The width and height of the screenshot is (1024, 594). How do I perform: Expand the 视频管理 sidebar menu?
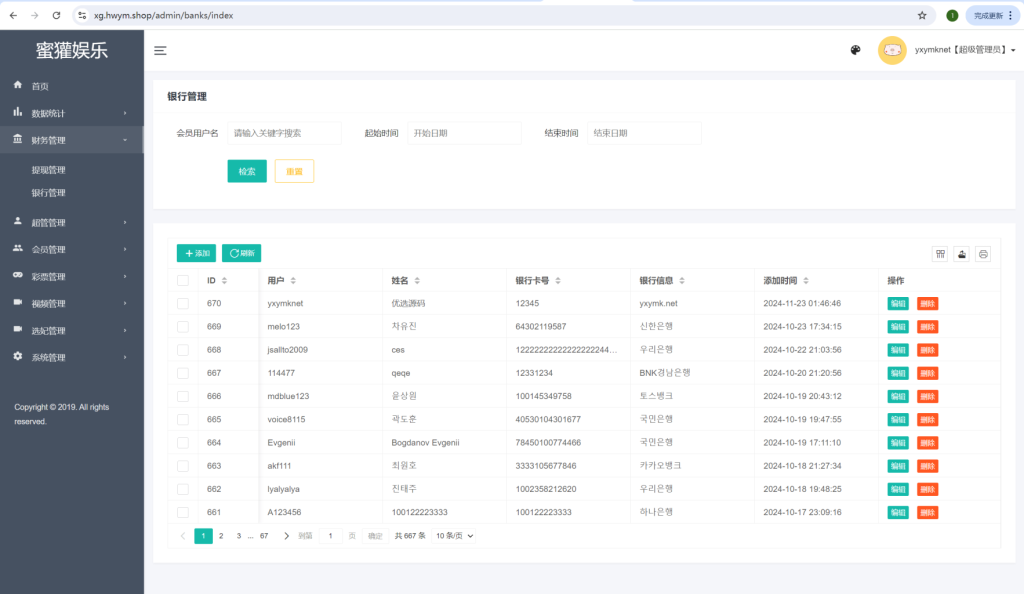click(x=72, y=304)
